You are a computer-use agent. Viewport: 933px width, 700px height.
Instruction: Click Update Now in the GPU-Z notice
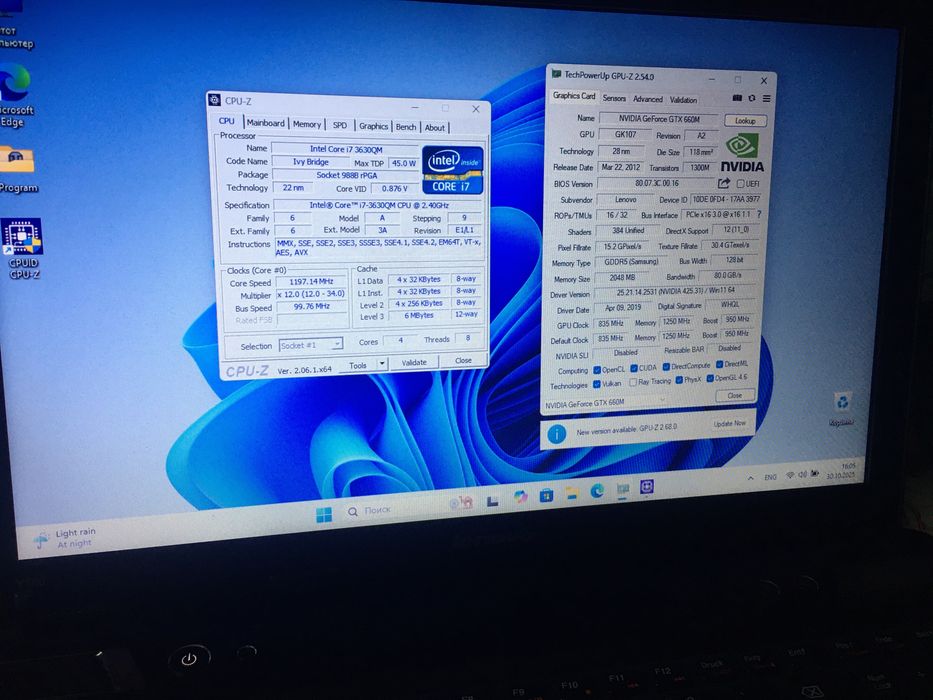pyautogui.click(x=730, y=423)
